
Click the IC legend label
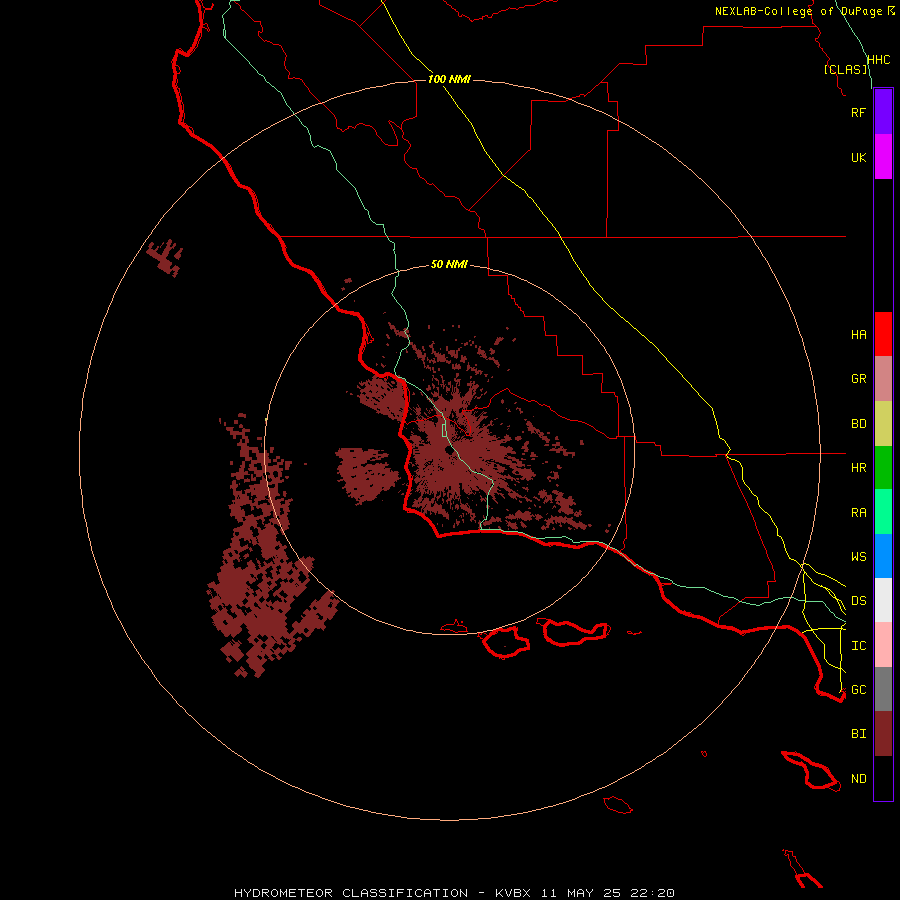pyautogui.click(x=858, y=646)
